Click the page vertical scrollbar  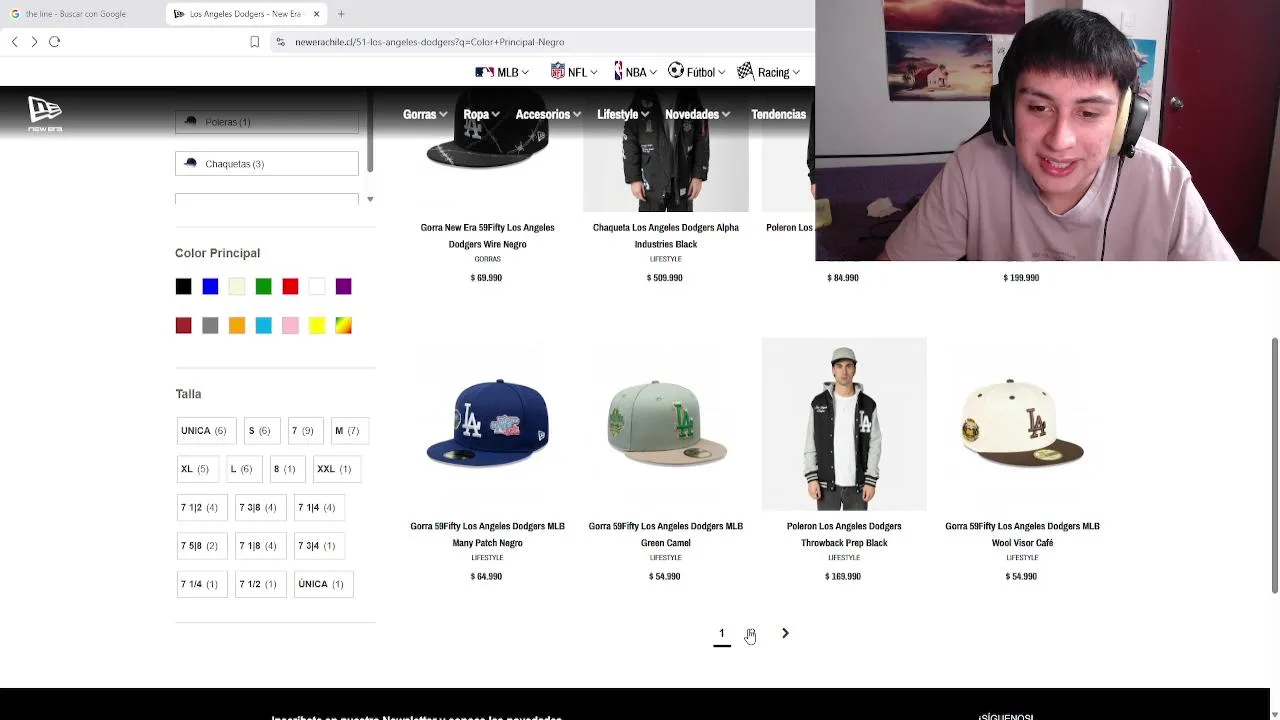click(1274, 465)
